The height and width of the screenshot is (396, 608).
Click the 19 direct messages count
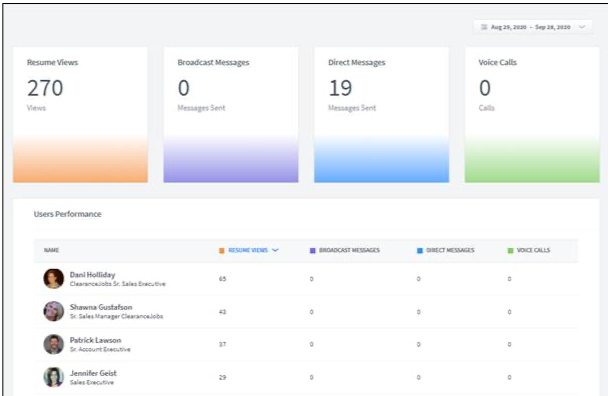tap(340, 88)
